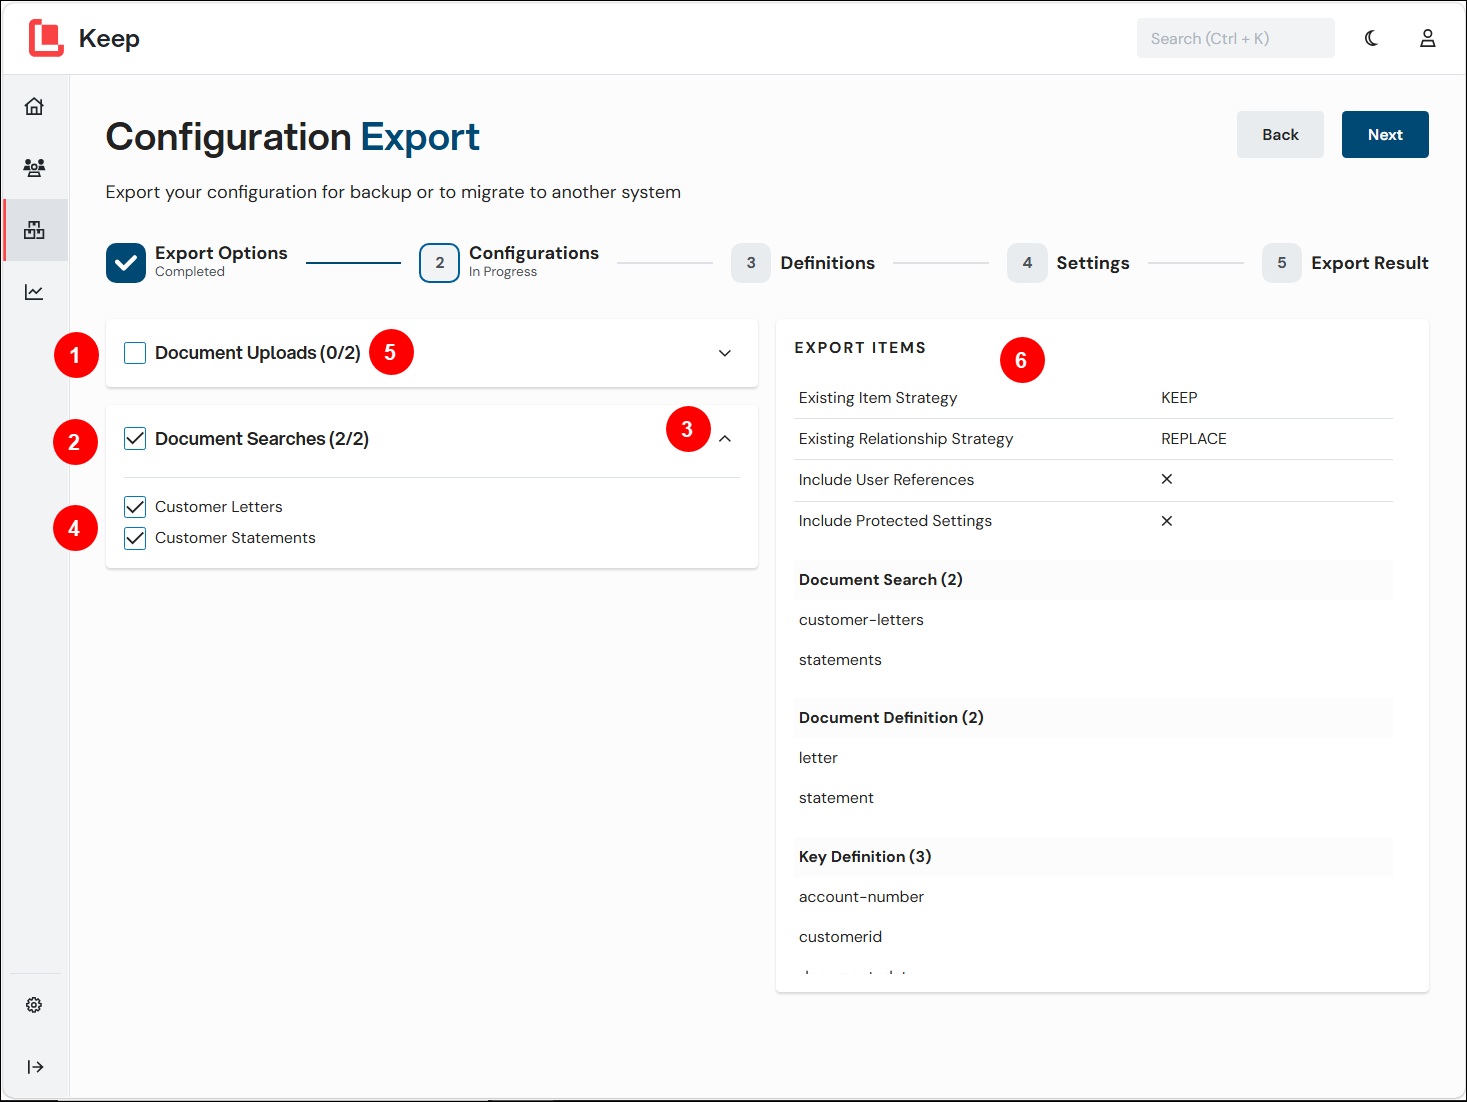Click the Export Options completed checkmark icon
This screenshot has width=1467, height=1102.
tap(126, 263)
